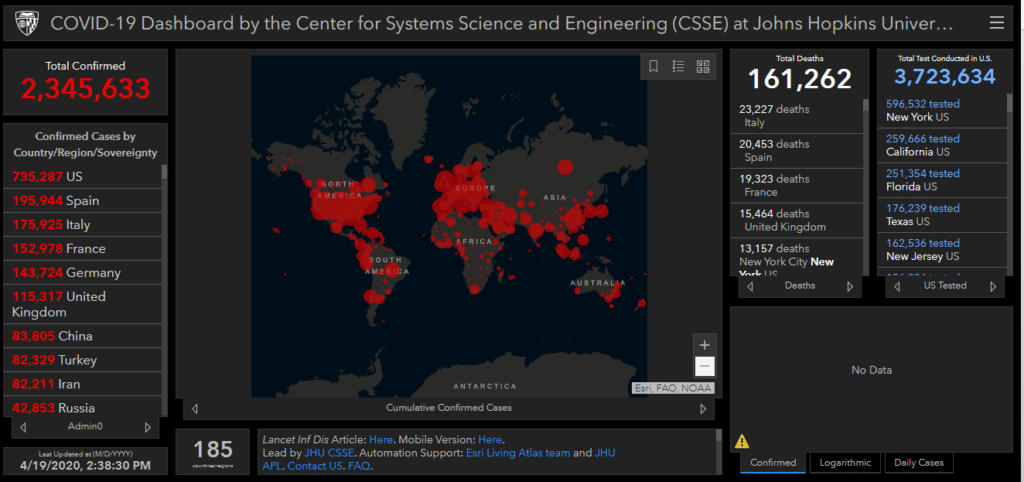The image size is (1024, 482).
Task: Go to next view right of Admin0
Action: [148, 427]
